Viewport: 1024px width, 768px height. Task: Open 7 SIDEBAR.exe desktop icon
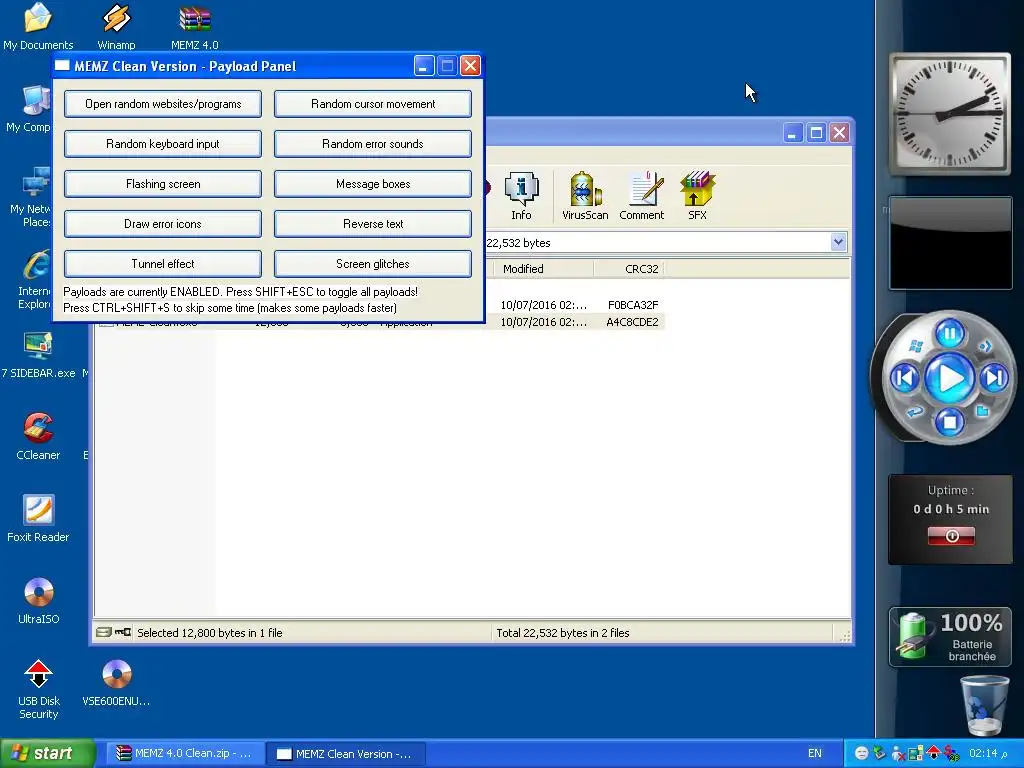coord(38,355)
